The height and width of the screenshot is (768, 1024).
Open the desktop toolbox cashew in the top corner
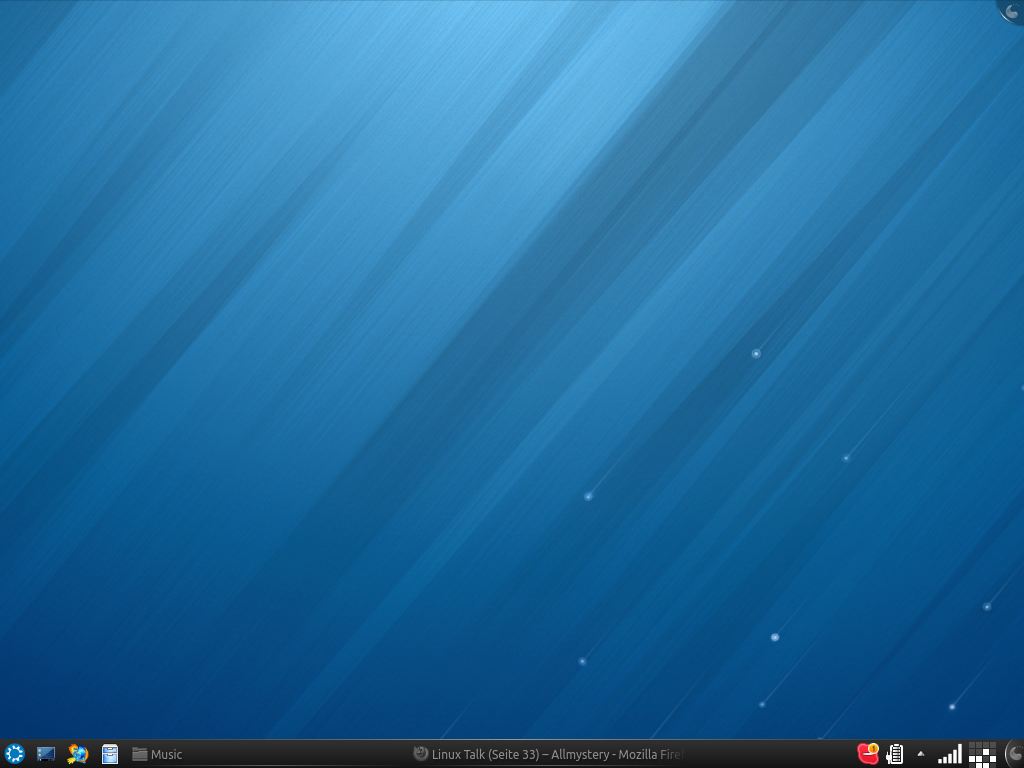pos(1012,11)
